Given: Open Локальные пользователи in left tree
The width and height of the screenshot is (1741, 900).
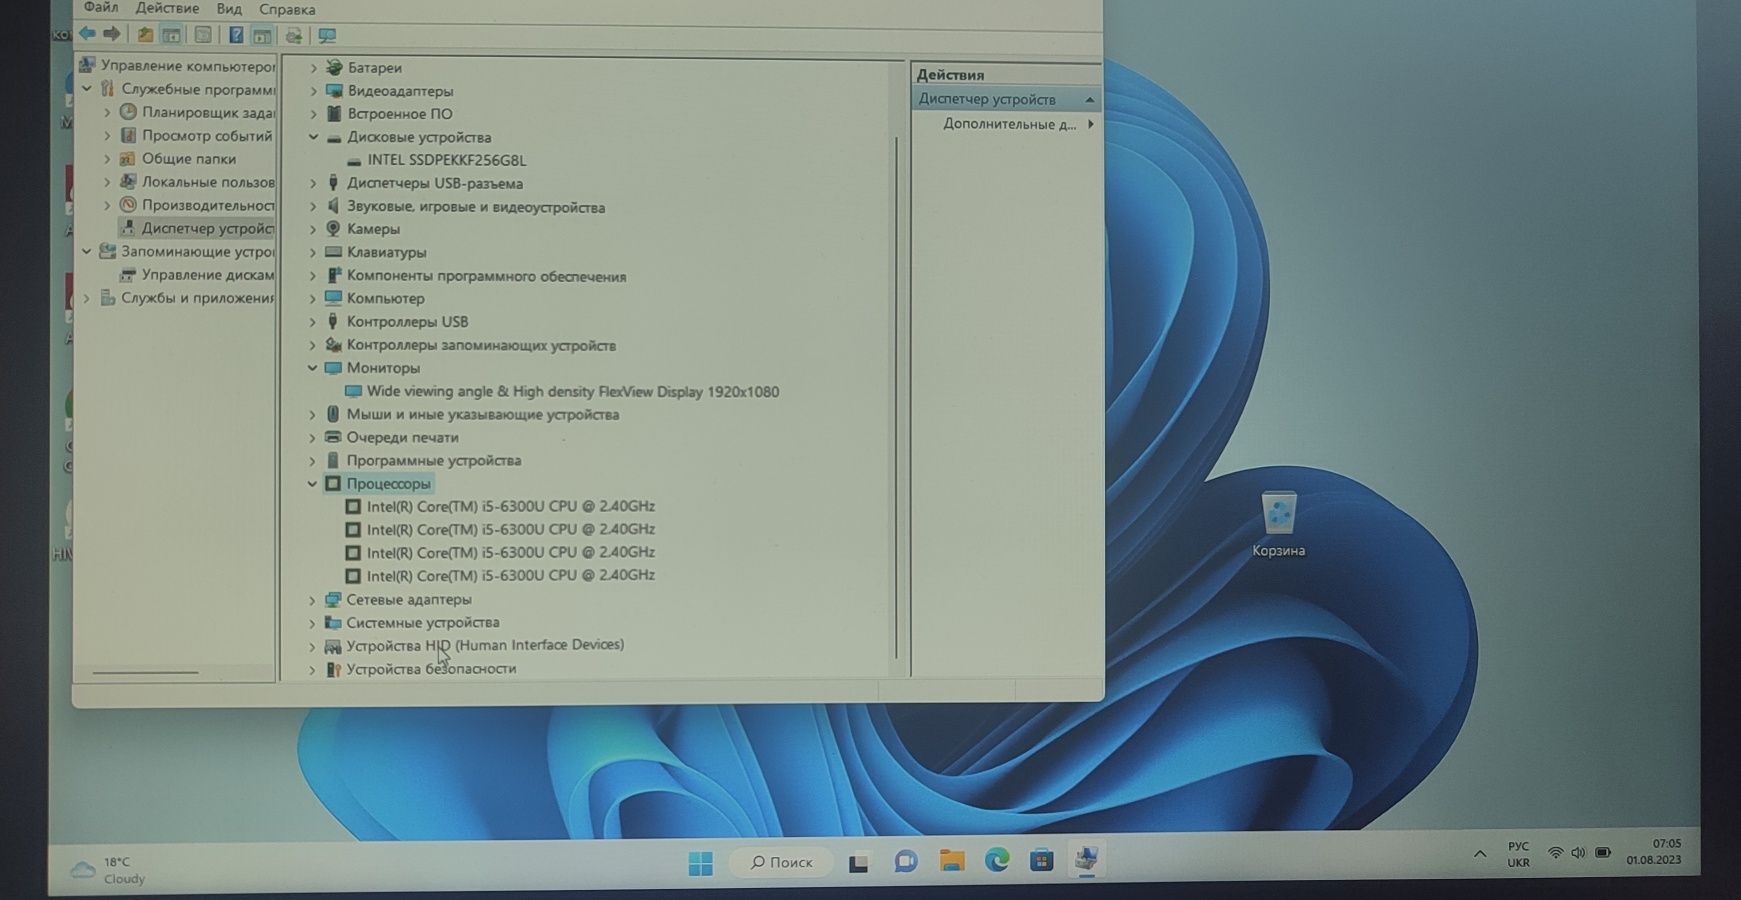Looking at the screenshot, I should pos(208,182).
